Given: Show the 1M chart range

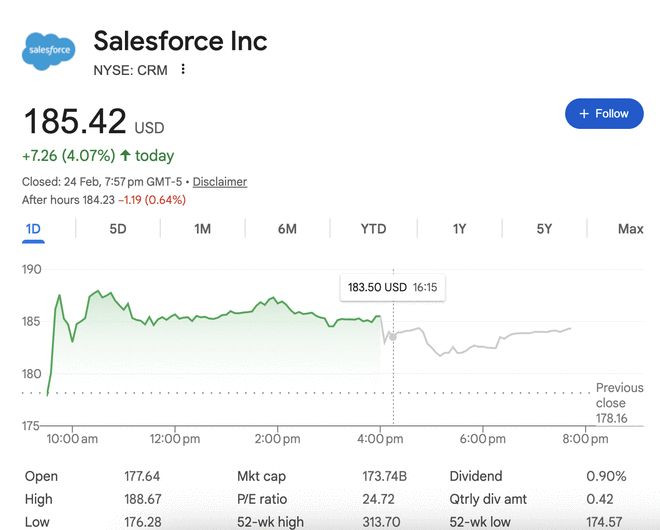Looking at the screenshot, I should click(202, 229).
